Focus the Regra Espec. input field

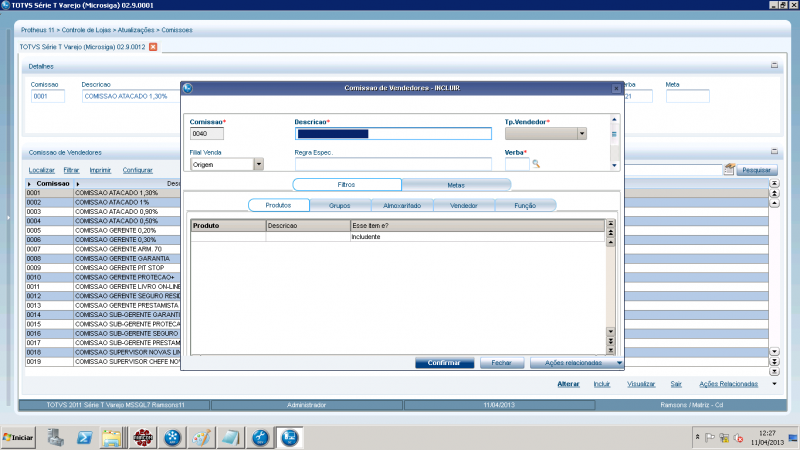pyautogui.click(x=393, y=164)
